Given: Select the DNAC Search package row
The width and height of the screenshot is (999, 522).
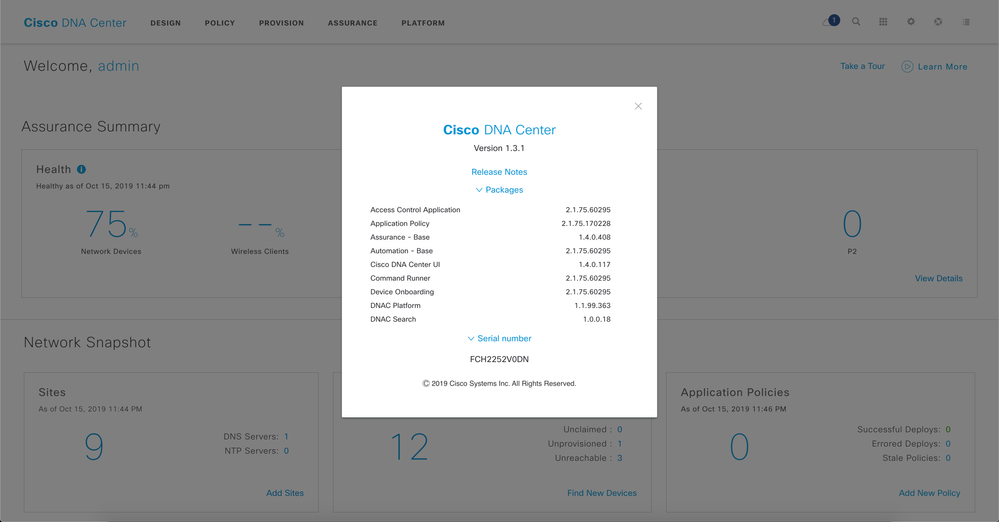Looking at the screenshot, I should click(491, 319).
